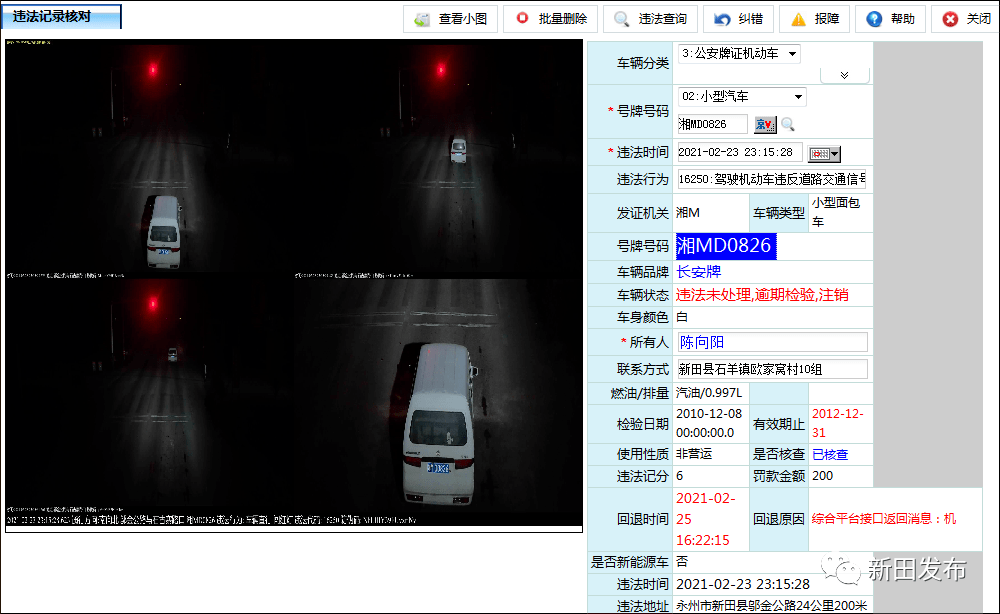The image size is (1000, 614).
Task: Click the 违法地址 value 永州市新田县
Action: tap(772, 605)
